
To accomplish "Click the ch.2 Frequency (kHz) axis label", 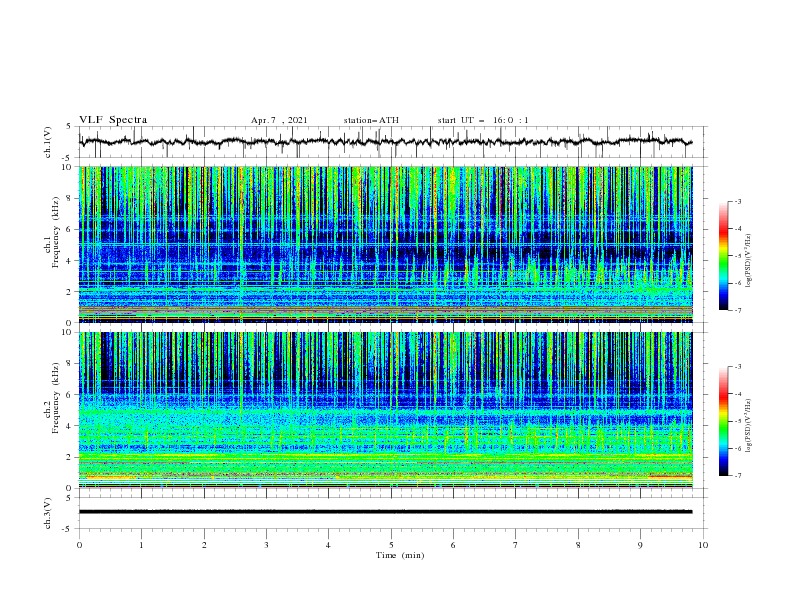I will pyautogui.click(x=52, y=397).
